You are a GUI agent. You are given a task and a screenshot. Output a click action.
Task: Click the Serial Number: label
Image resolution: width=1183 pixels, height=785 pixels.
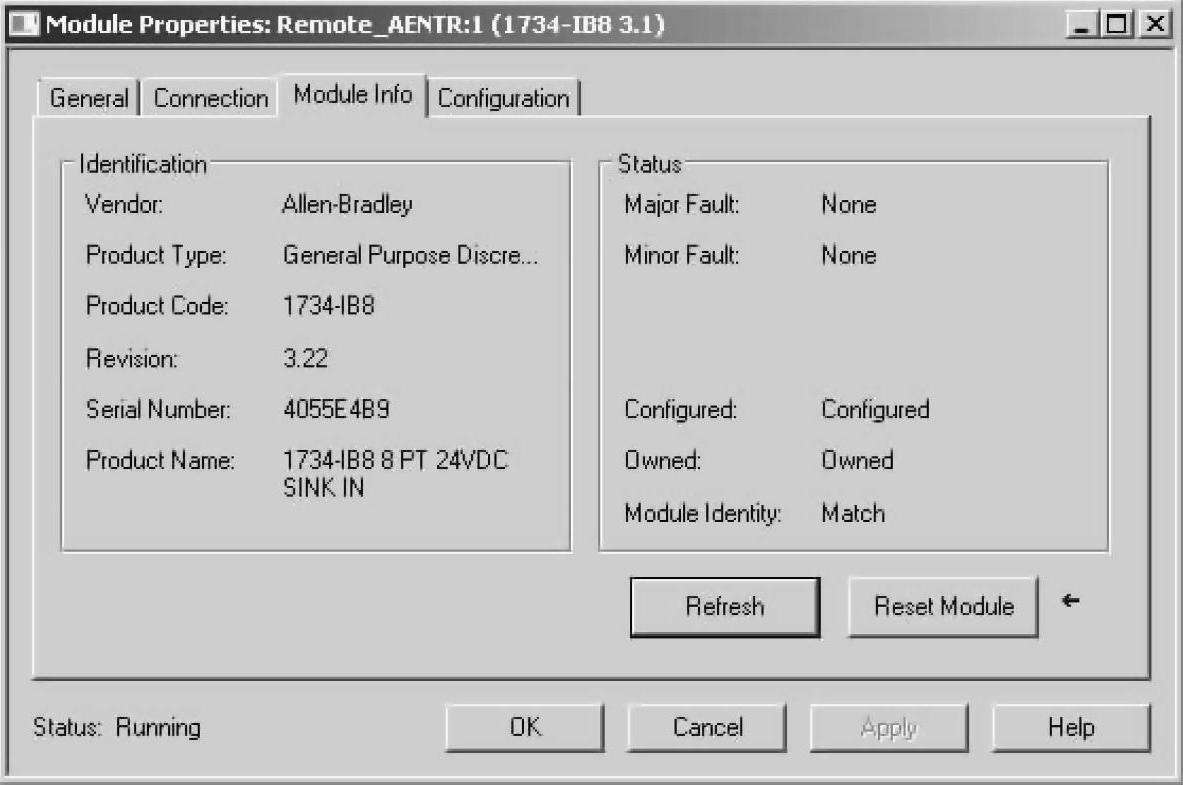pyautogui.click(x=158, y=409)
